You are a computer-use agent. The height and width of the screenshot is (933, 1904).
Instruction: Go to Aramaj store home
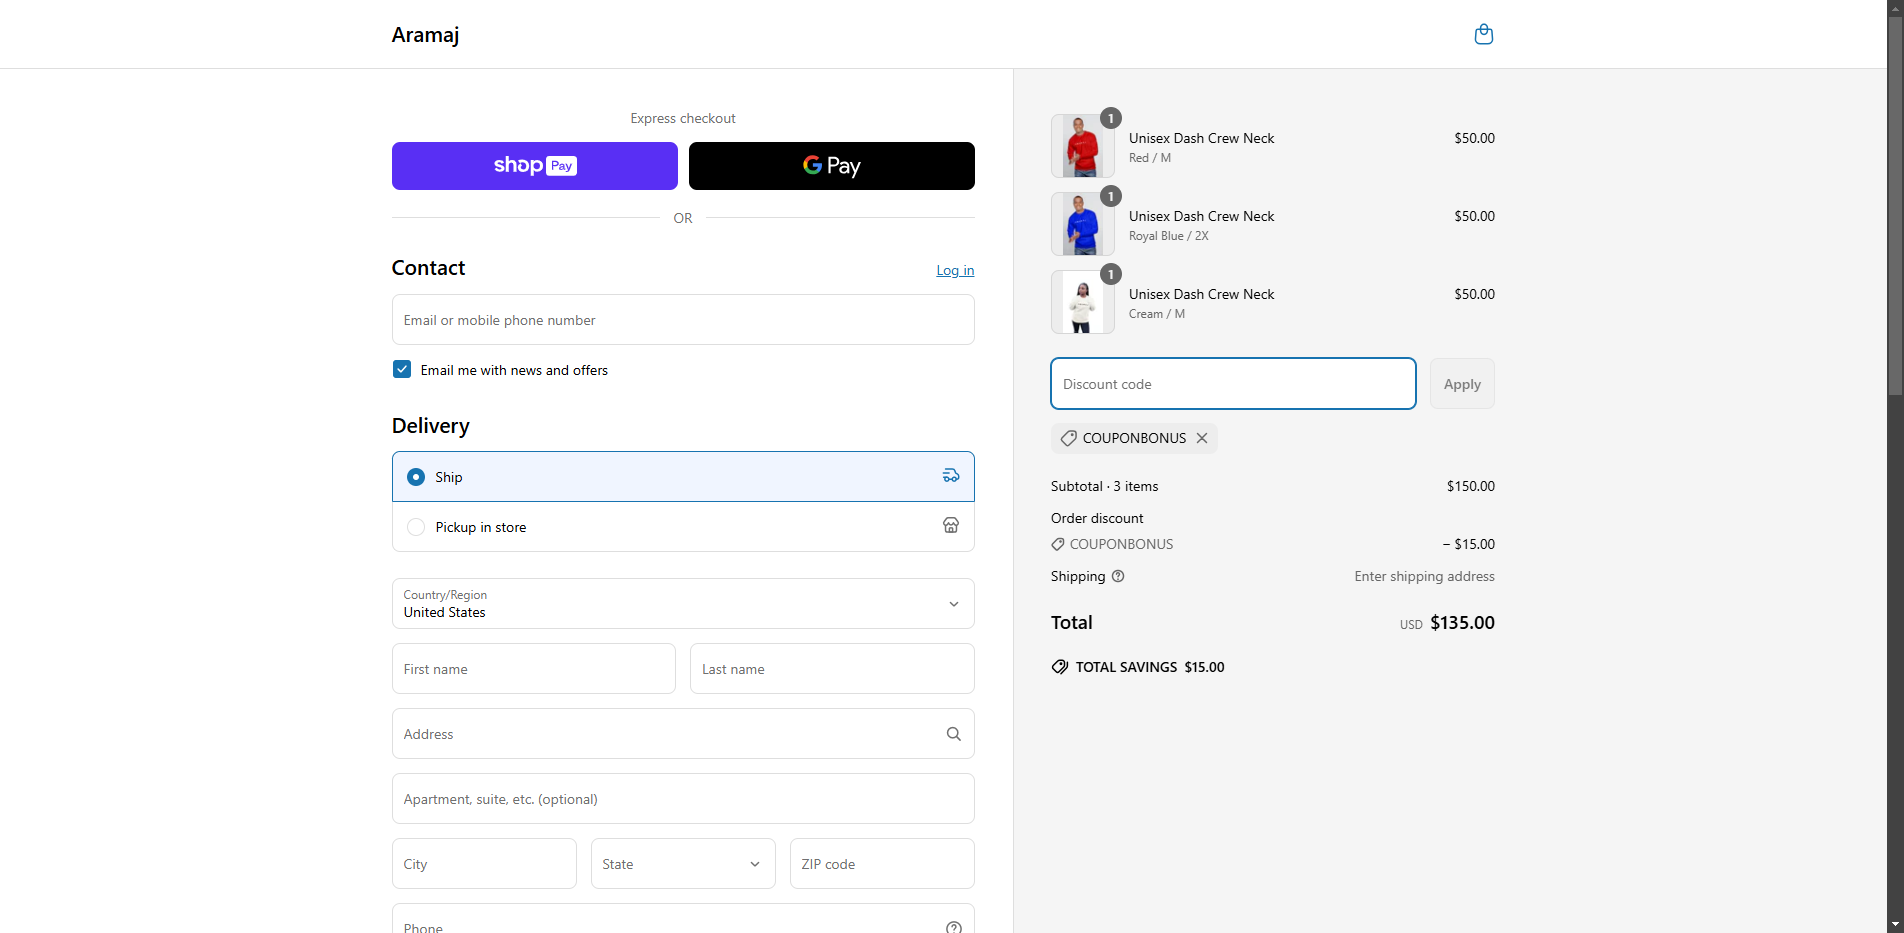pyautogui.click(x=426, y=35)
